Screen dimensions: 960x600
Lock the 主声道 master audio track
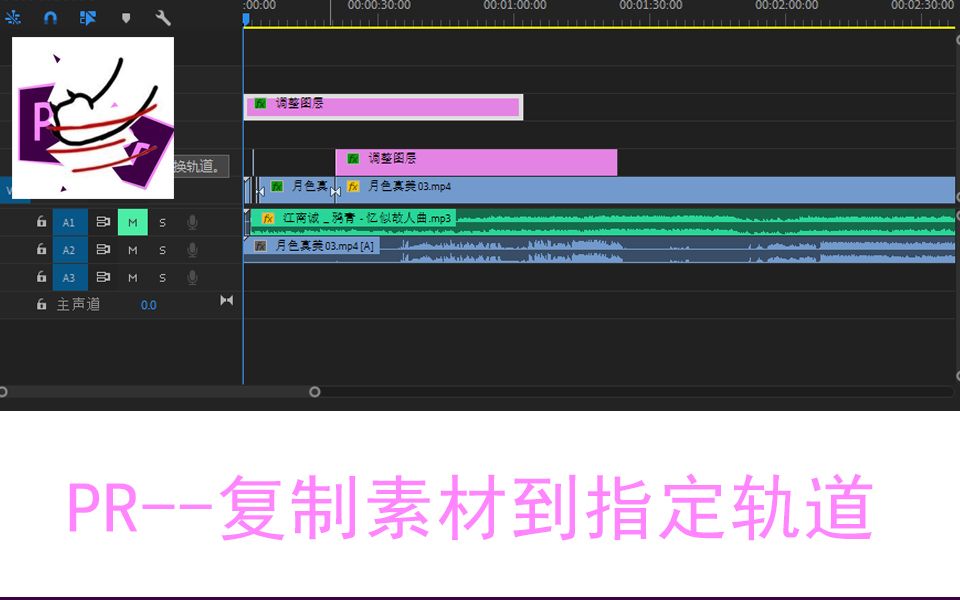(x=40, y=304)
